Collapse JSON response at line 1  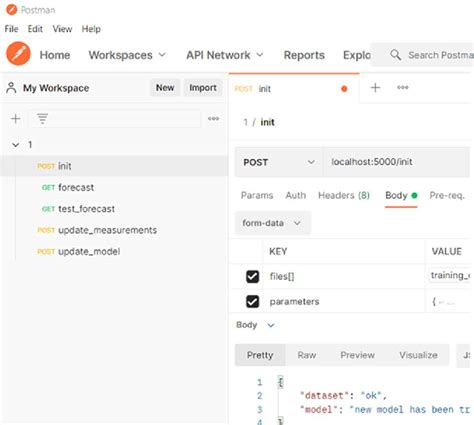281,381
